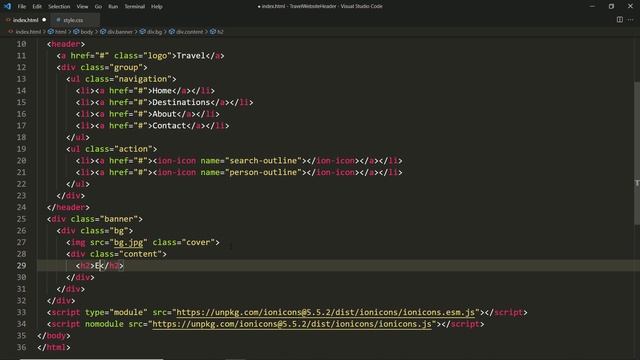Switch to the index.html tab
The image size is (640, 360).
[x=25, y=20]
